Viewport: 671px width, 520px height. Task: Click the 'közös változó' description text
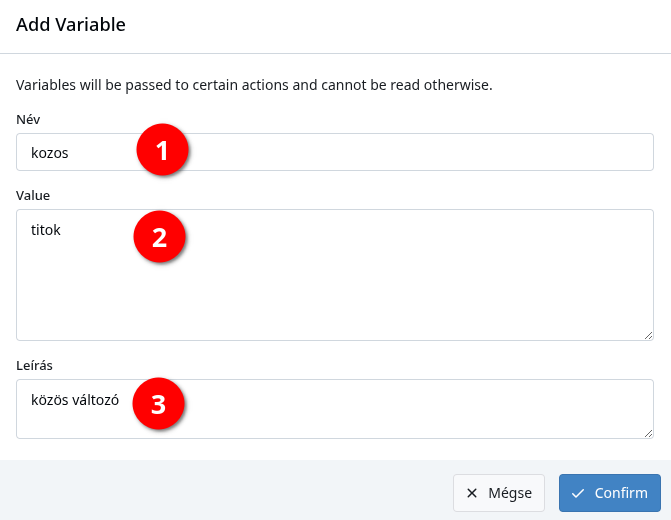[x=75, y=400]
